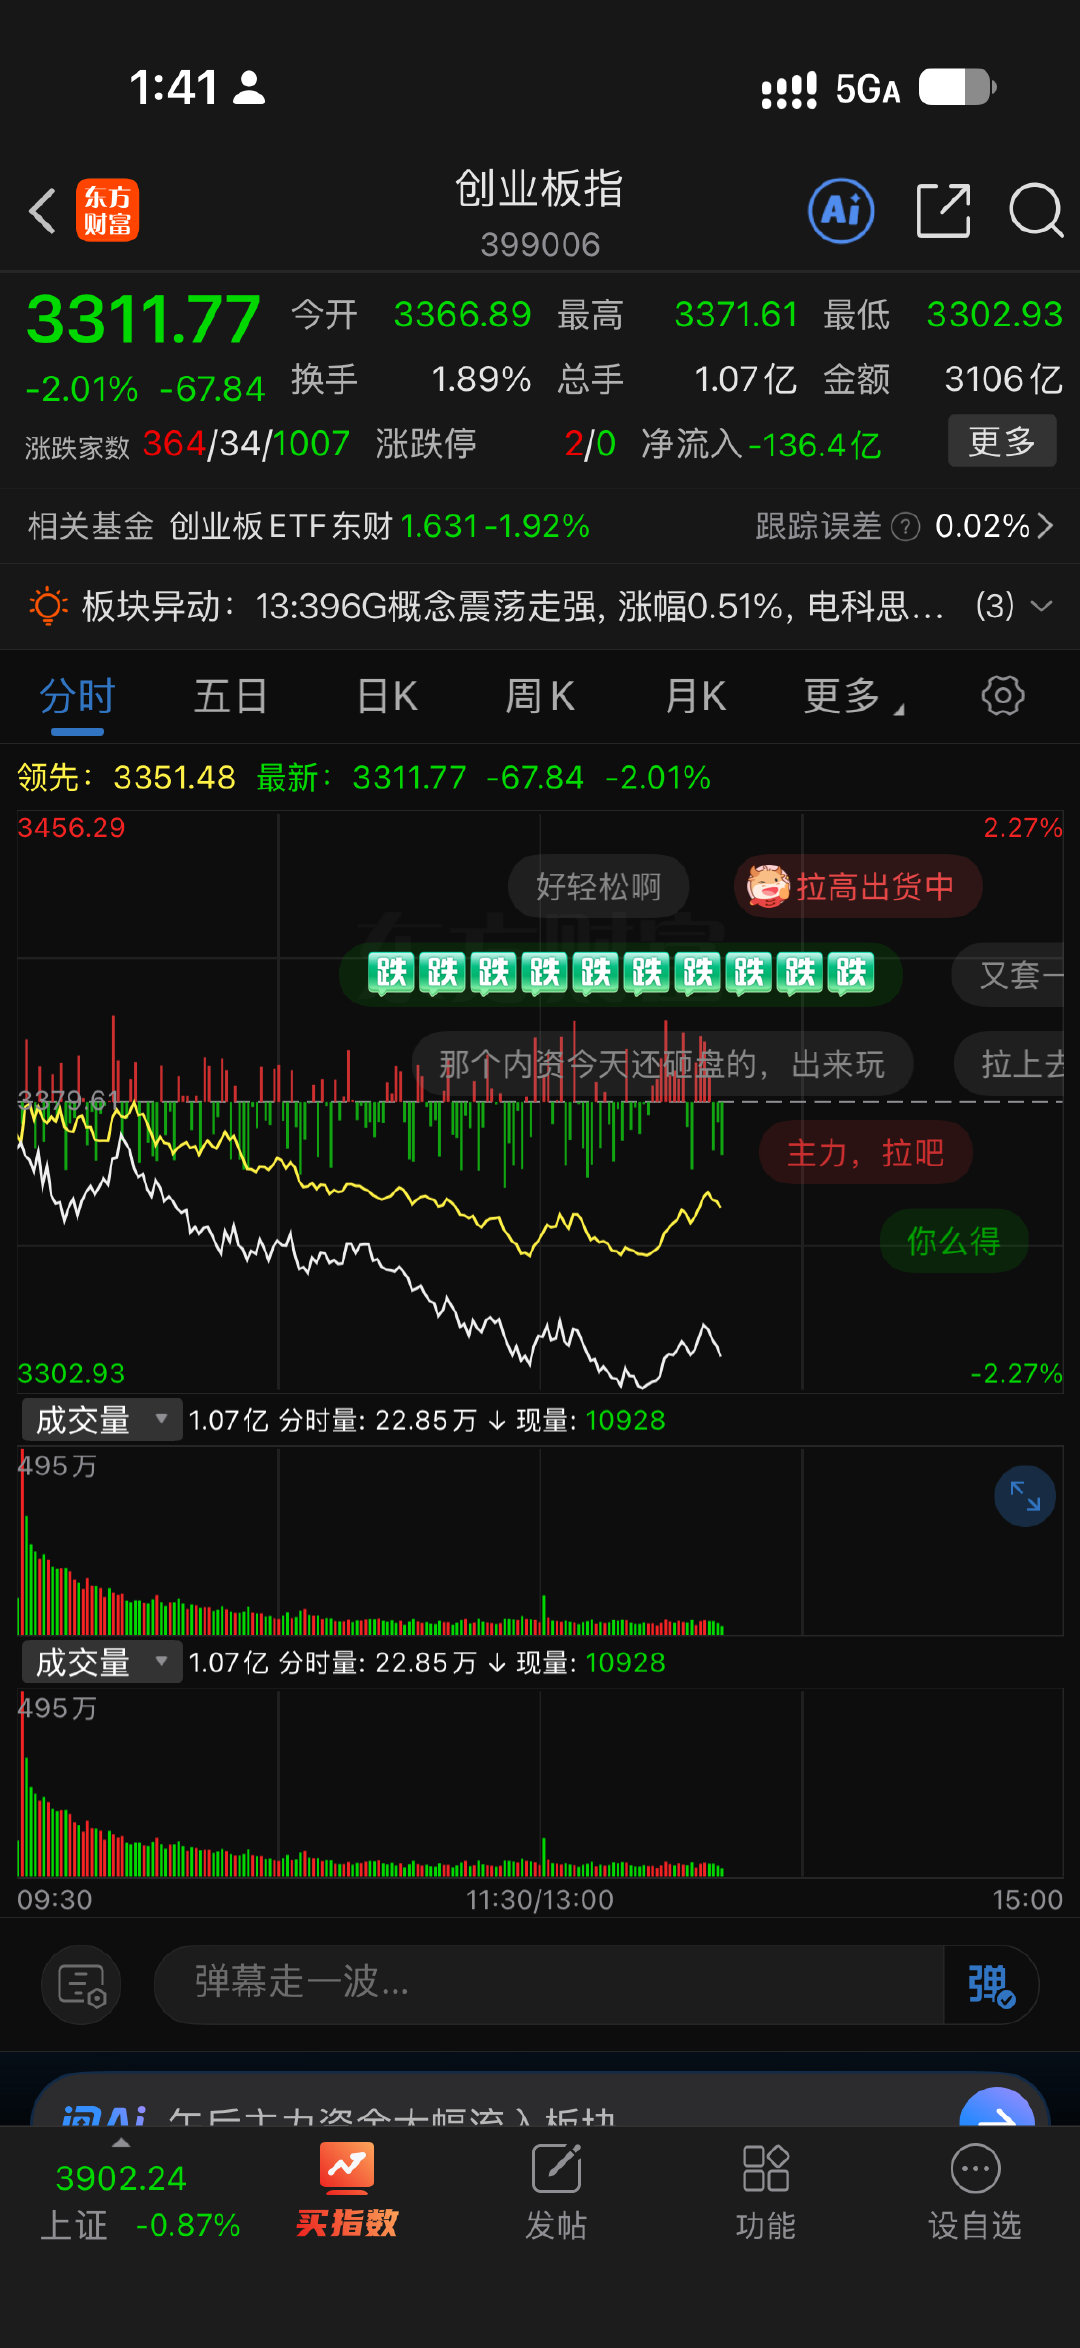Tap the 买指数 chart icon
Image resolution: width=1080 pixels, height=2348 pixels.
(x=347, y=2167)
